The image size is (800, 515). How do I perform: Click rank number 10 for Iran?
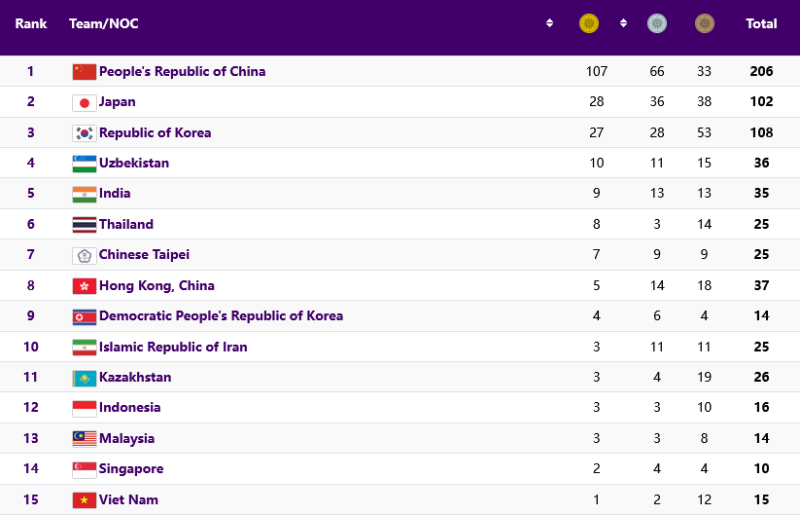click(31, 347)
